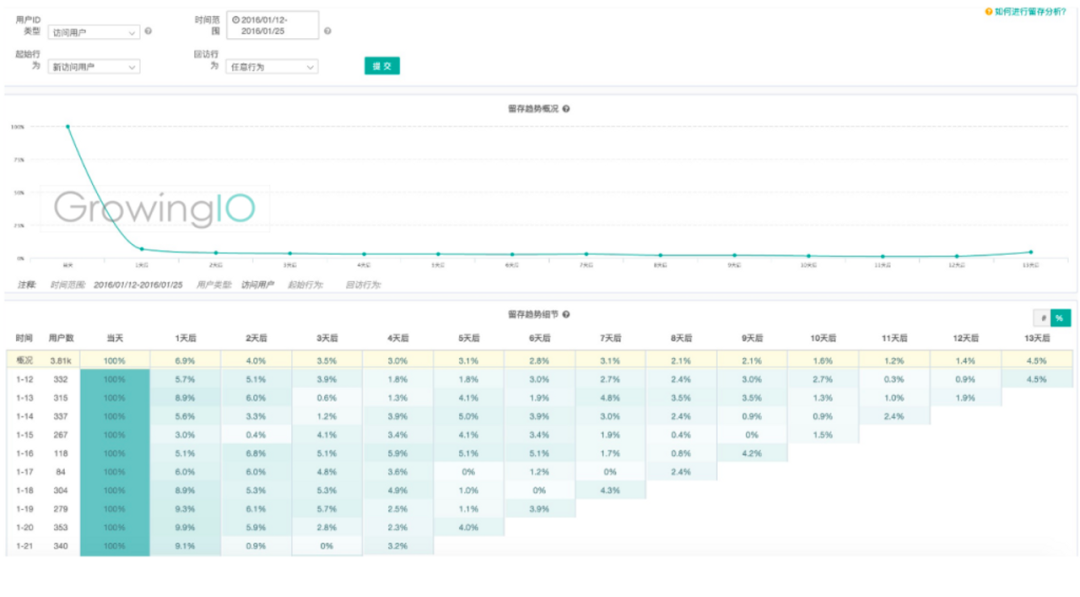Viewport: 1080px width, 597px height.
Task: Open the 用户ID类型 dropdown showing 访问用户
Action: point(94,32)
